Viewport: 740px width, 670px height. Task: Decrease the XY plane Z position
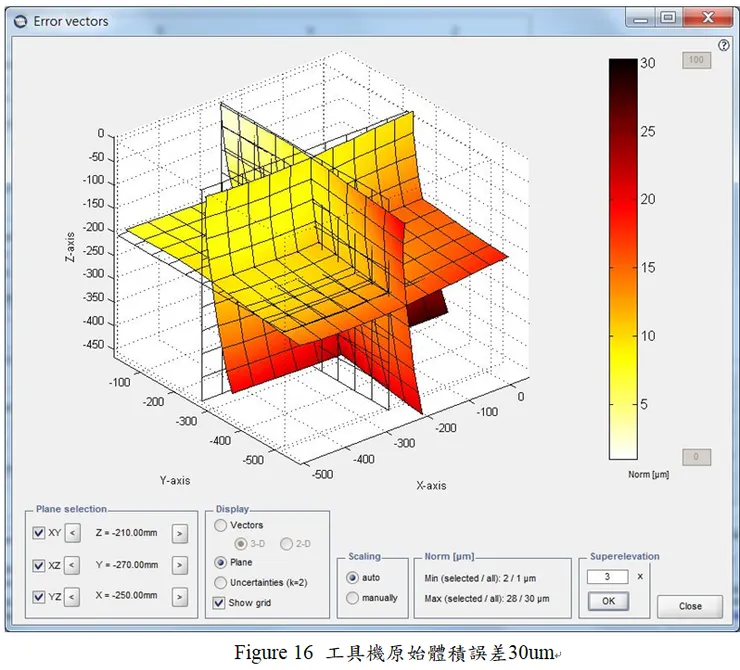72,533
